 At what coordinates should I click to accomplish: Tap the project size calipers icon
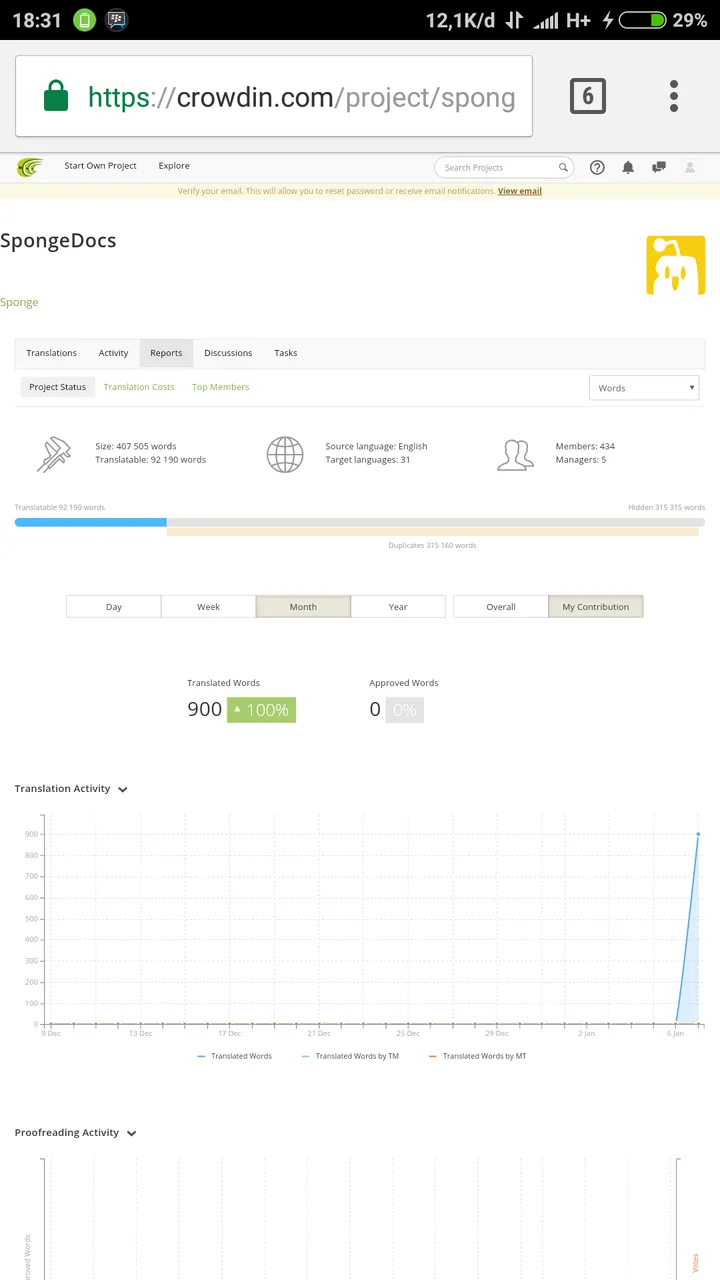(x=54, y=454)
